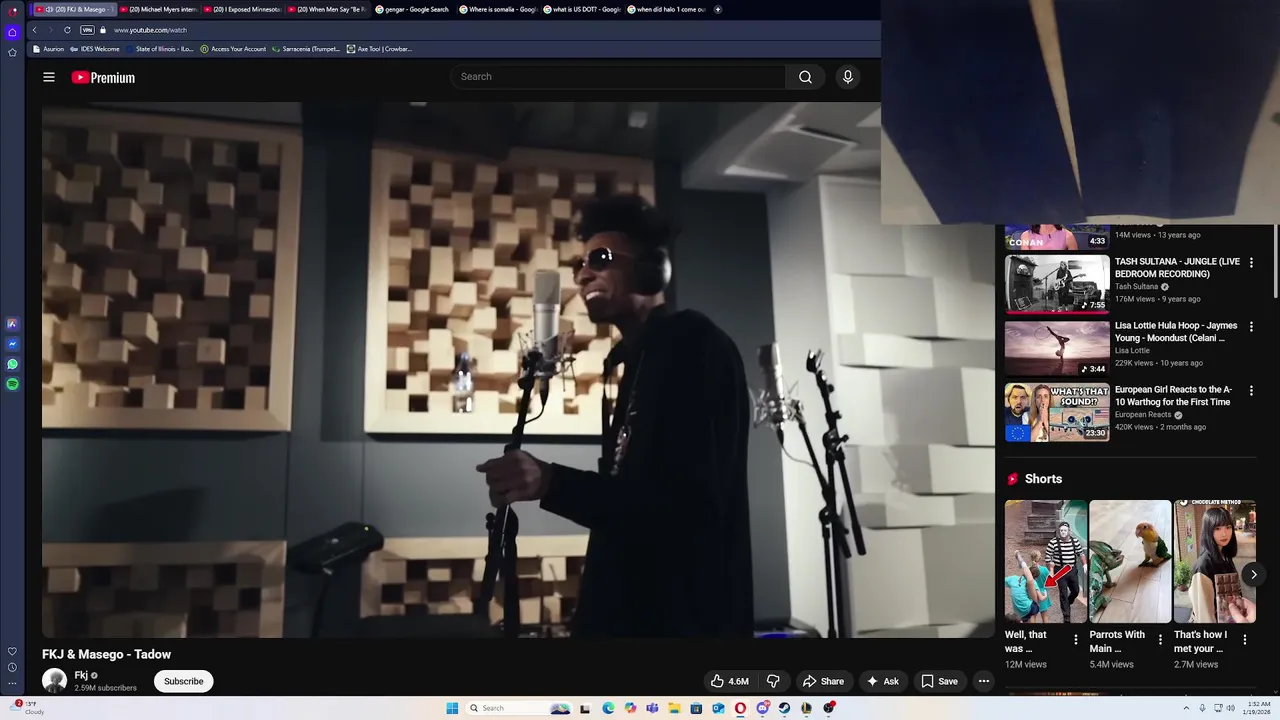Viewport: 1280px width, 720px height.
Task: Click the Windows taskbar search box
Action: (x=519, y=708)
